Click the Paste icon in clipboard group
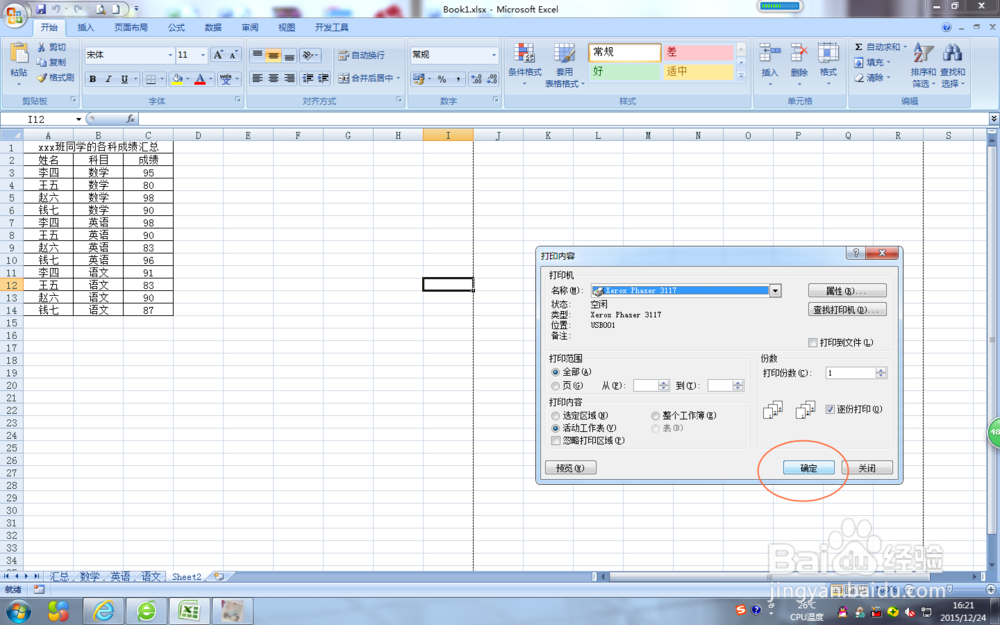This screenshot has height=625, width=1000. (x=18, y=55)
